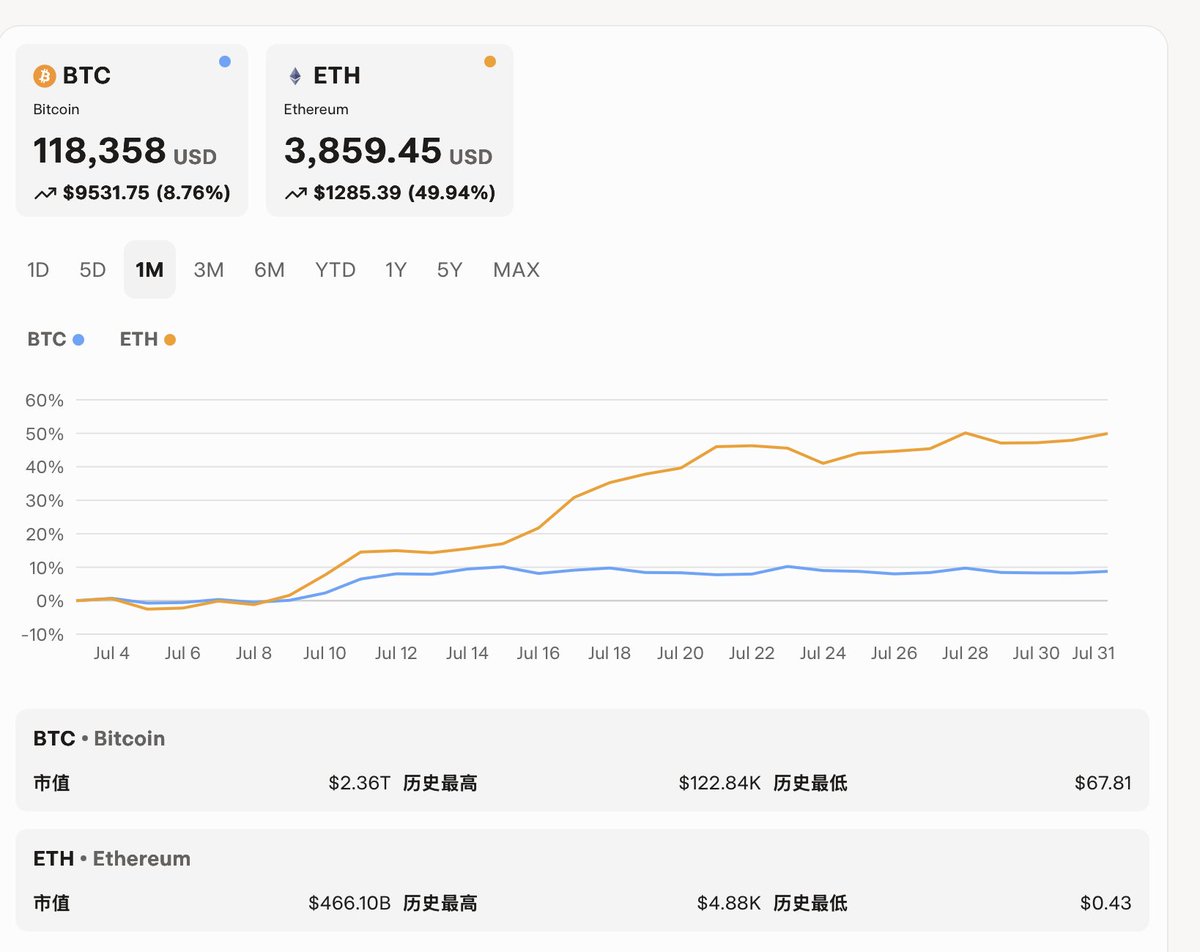Click the Jul 4 x-axis date
The height and width of the screenshot is (952, 1200).
[111, 653]
